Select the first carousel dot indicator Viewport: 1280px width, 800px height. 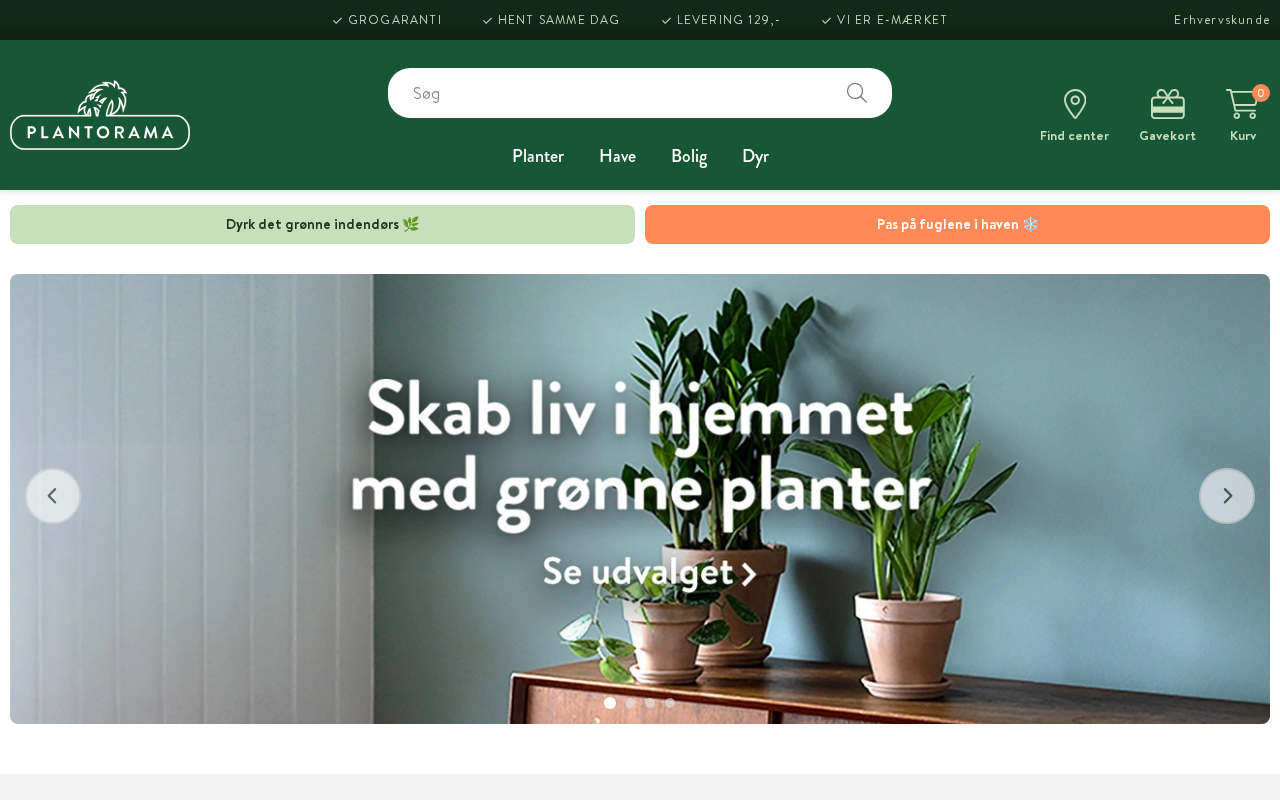[x=610, y=703]
